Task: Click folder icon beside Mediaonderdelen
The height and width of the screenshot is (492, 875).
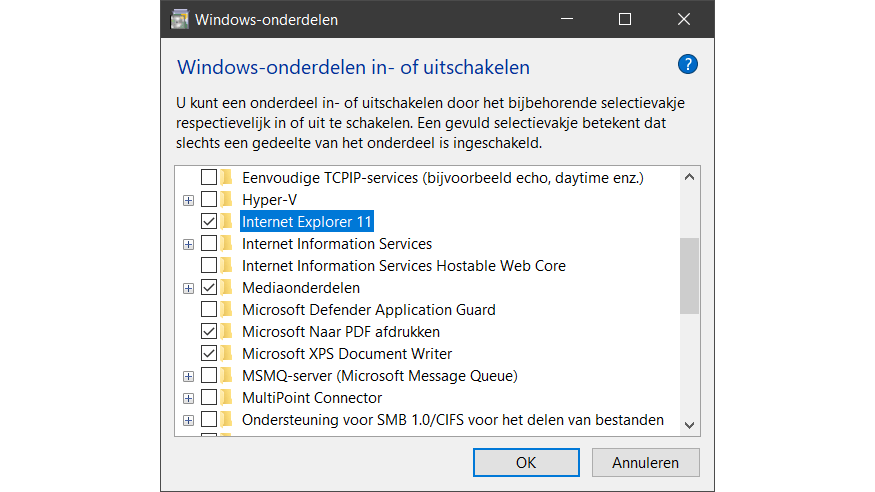Action: coord(227,287)
